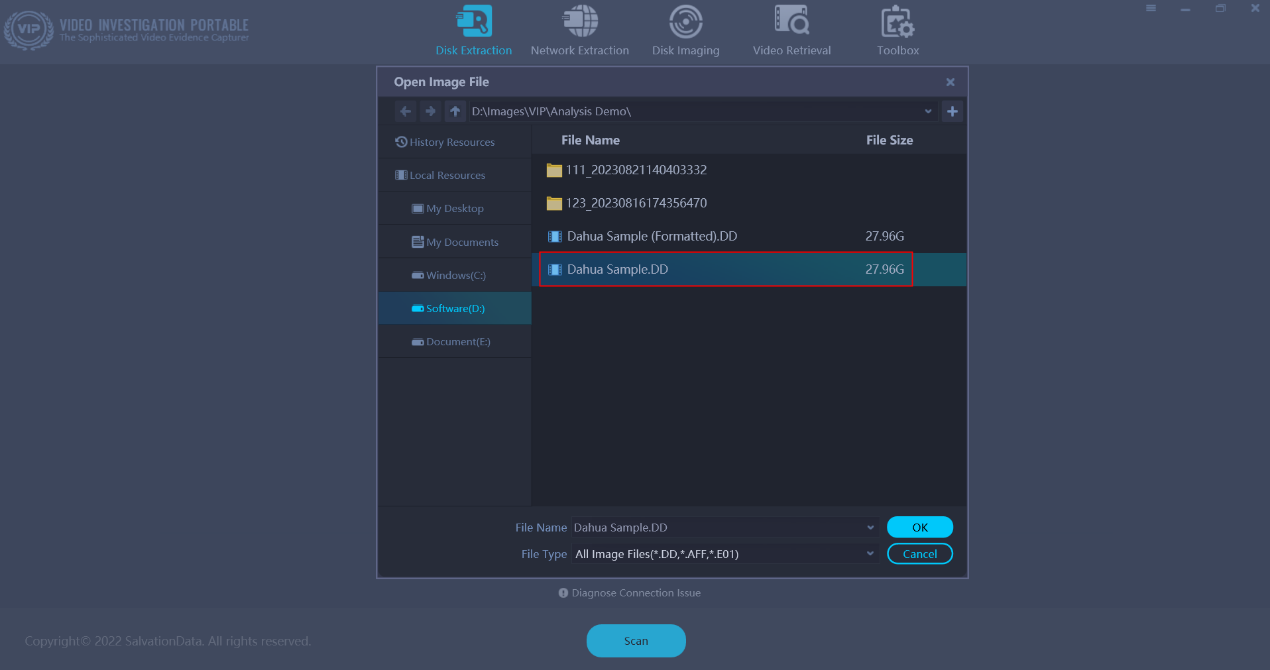Click the forward arrow in the dialog
1270x670 pixels.
(430, 111)
